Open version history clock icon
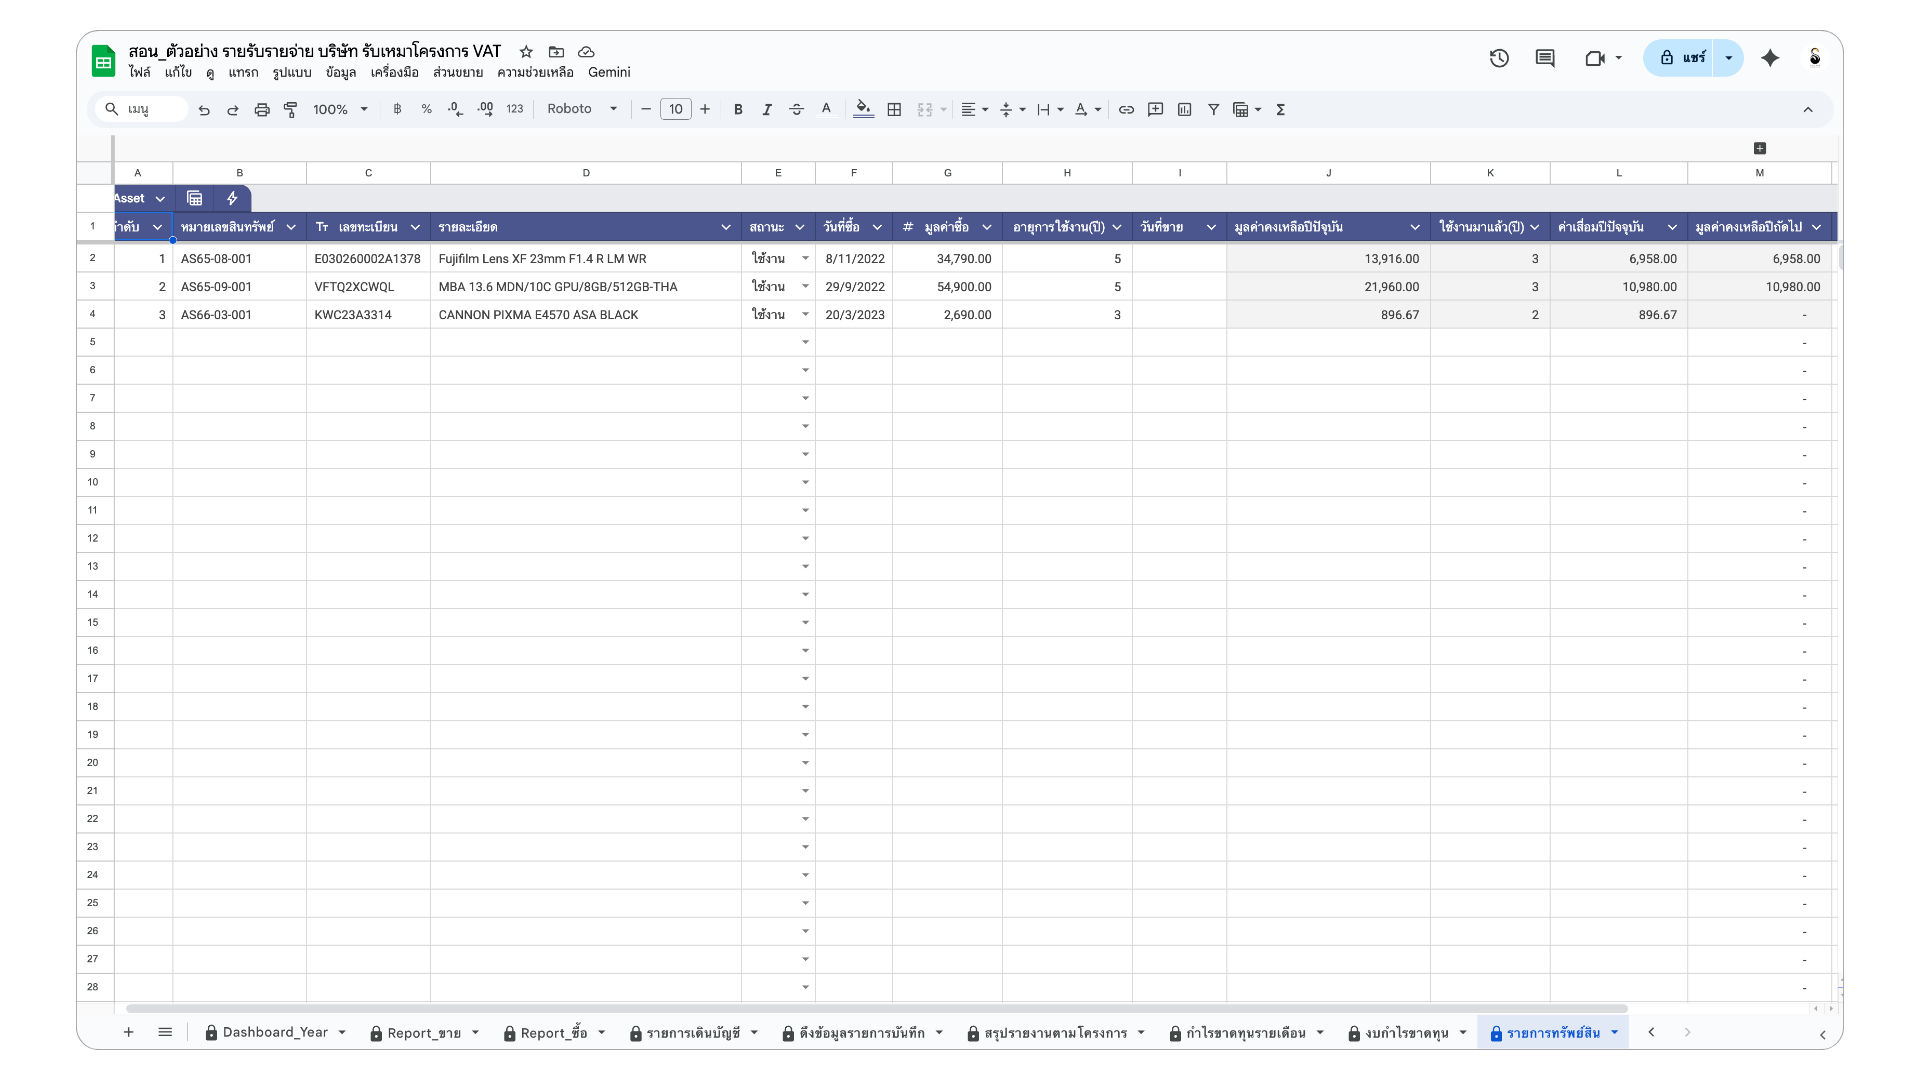Screen dimensions: 1920x1080 pos(1498,58)
